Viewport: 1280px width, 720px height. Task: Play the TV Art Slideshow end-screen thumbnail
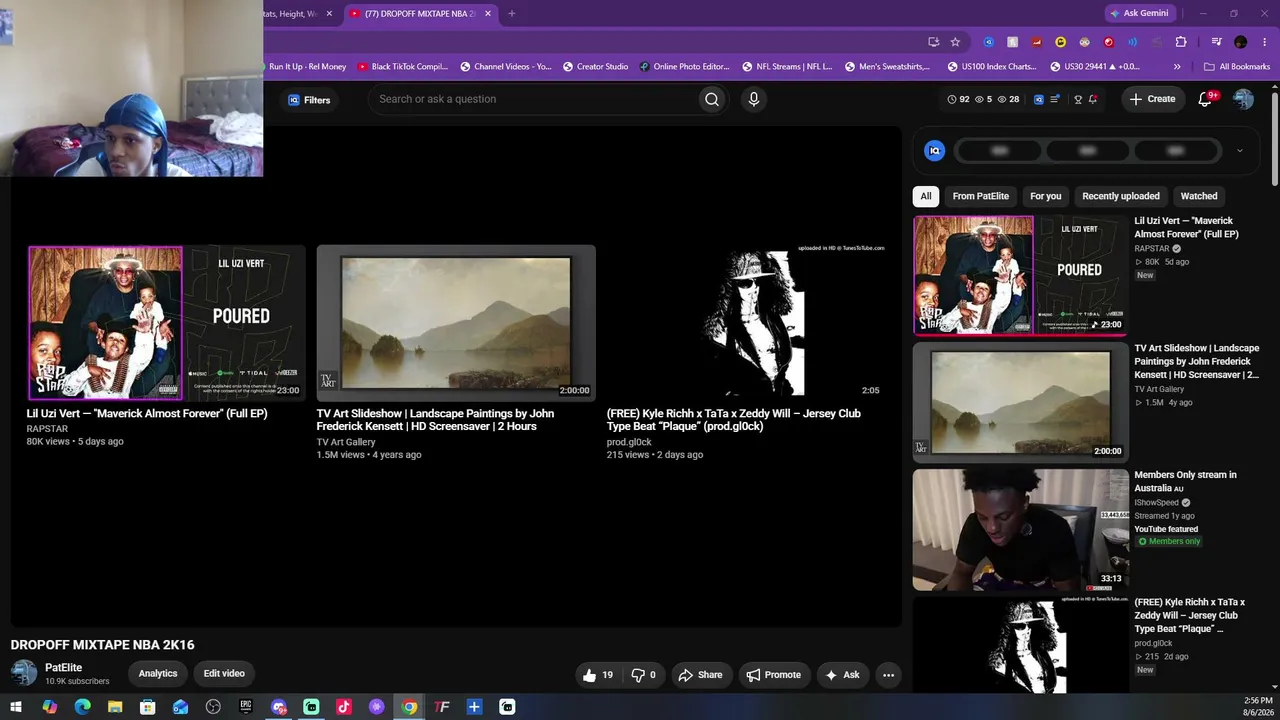pyautogui.click(x=456, y=322)
